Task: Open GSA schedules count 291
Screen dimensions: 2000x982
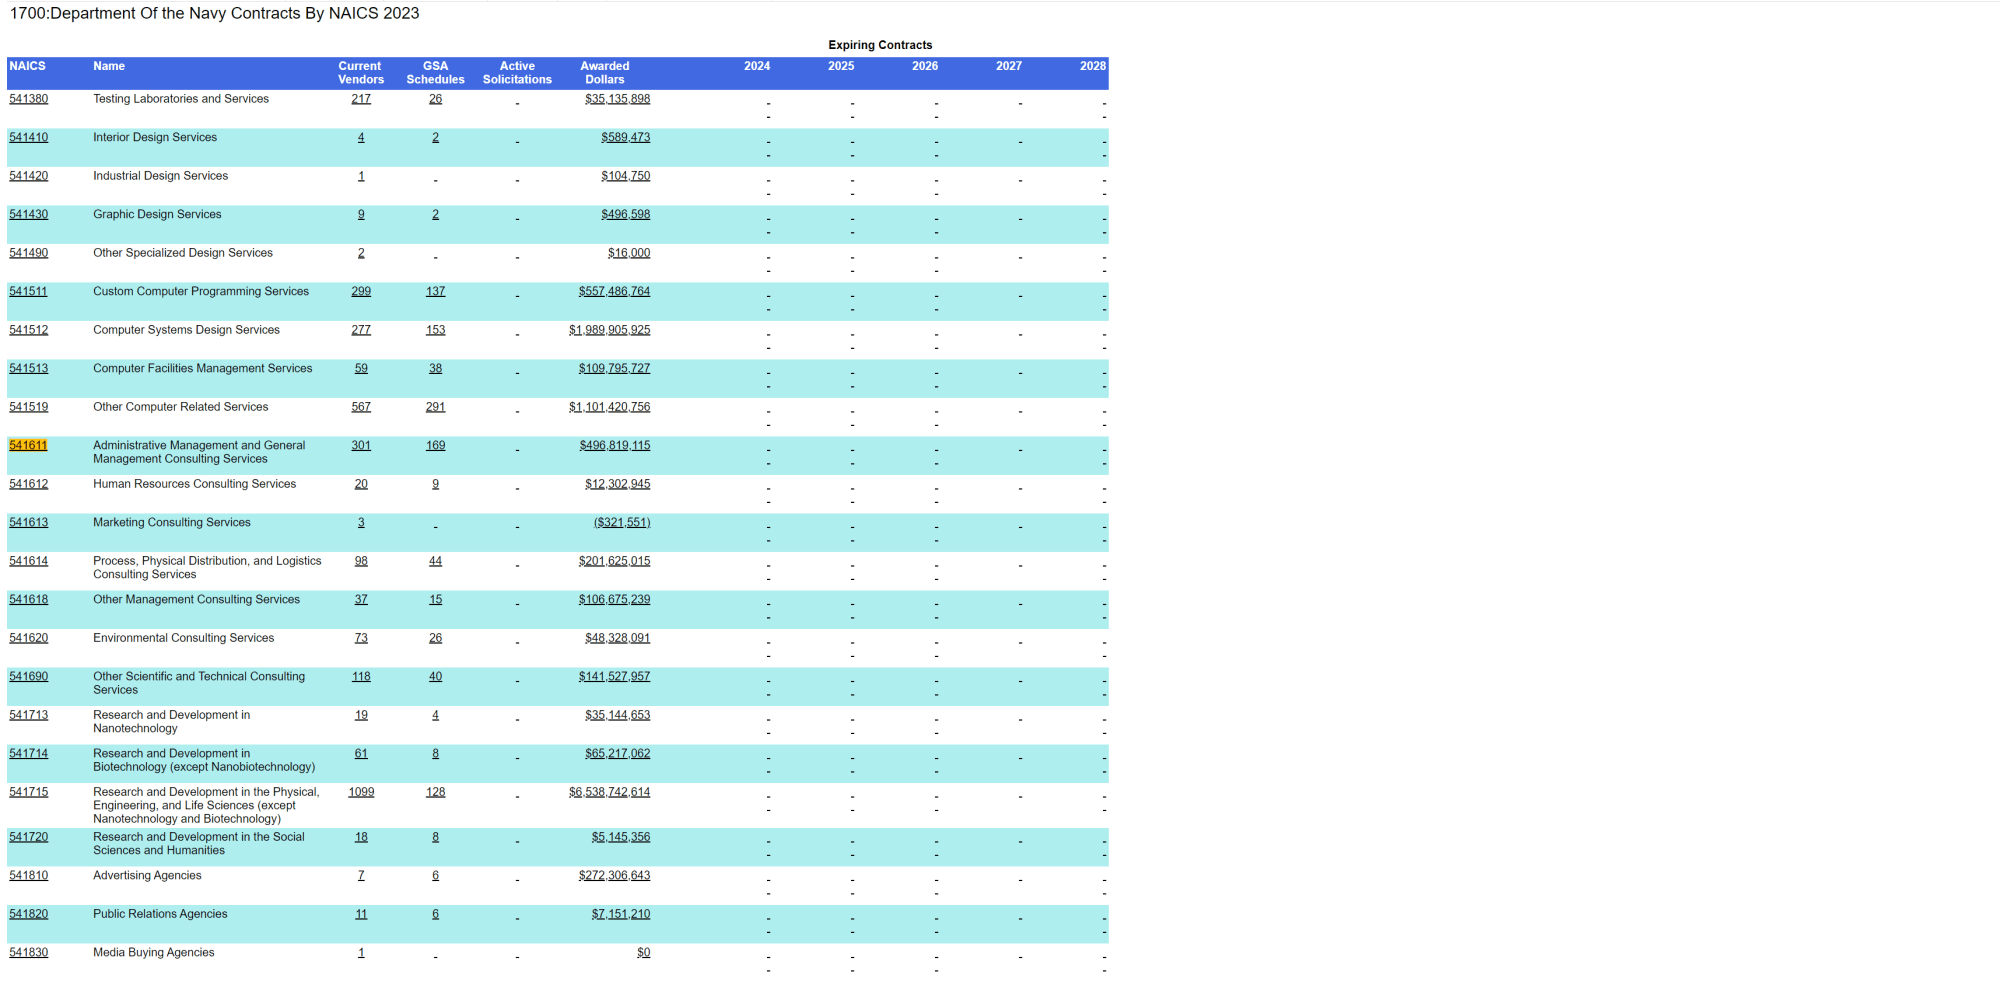Action: click(435, 407)
